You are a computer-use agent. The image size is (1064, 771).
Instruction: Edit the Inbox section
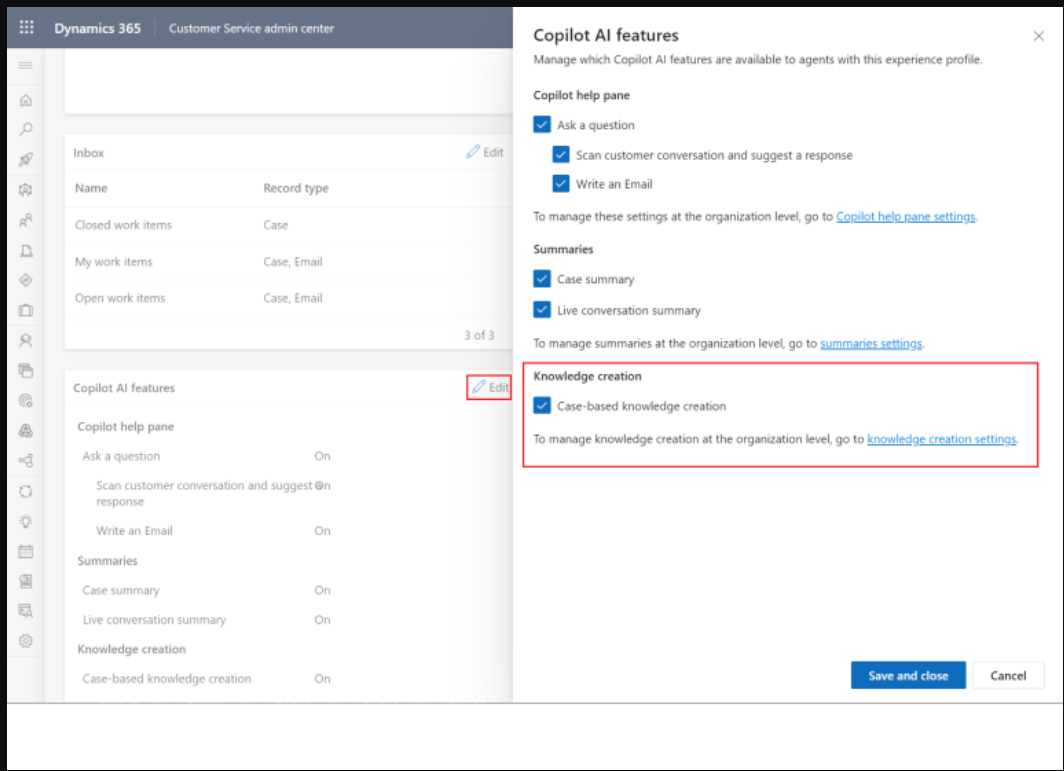click(x=486, y=152)
